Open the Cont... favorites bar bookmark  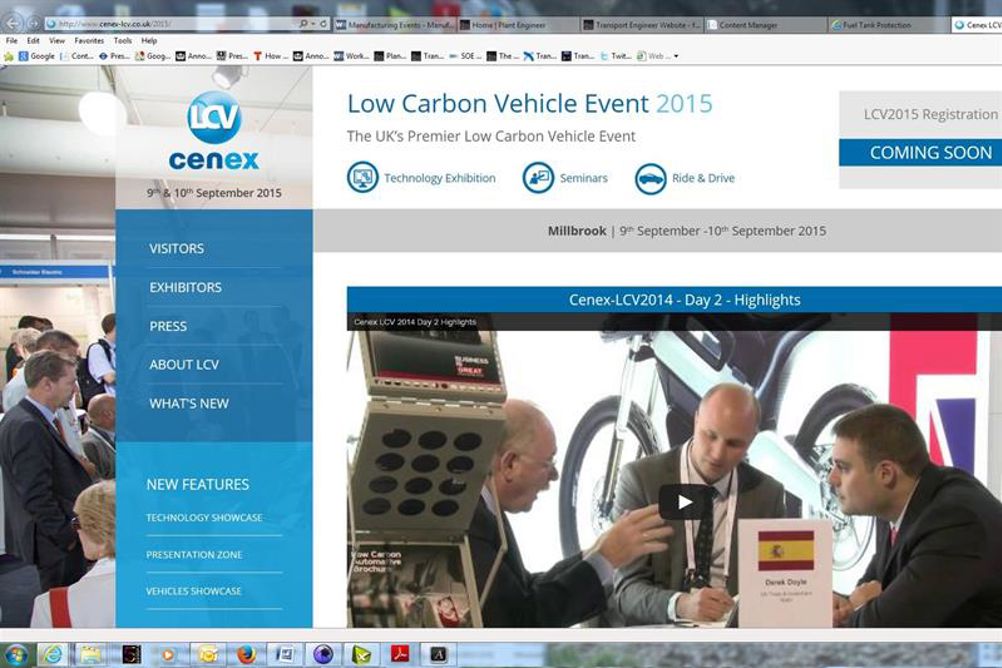(77, 56)
